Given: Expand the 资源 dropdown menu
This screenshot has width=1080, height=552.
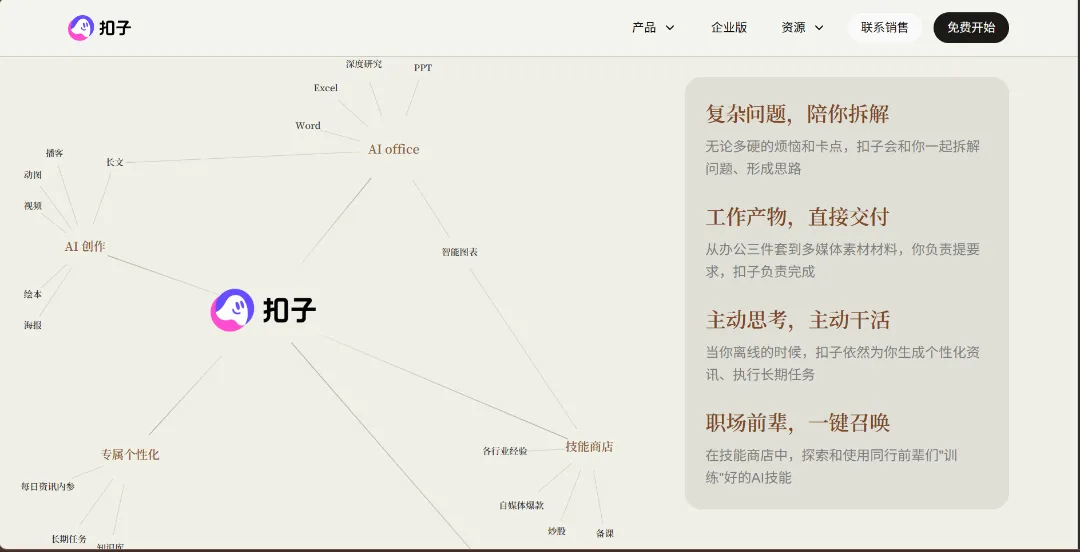Looking at the screenshot, I should [x=802, y=28].
